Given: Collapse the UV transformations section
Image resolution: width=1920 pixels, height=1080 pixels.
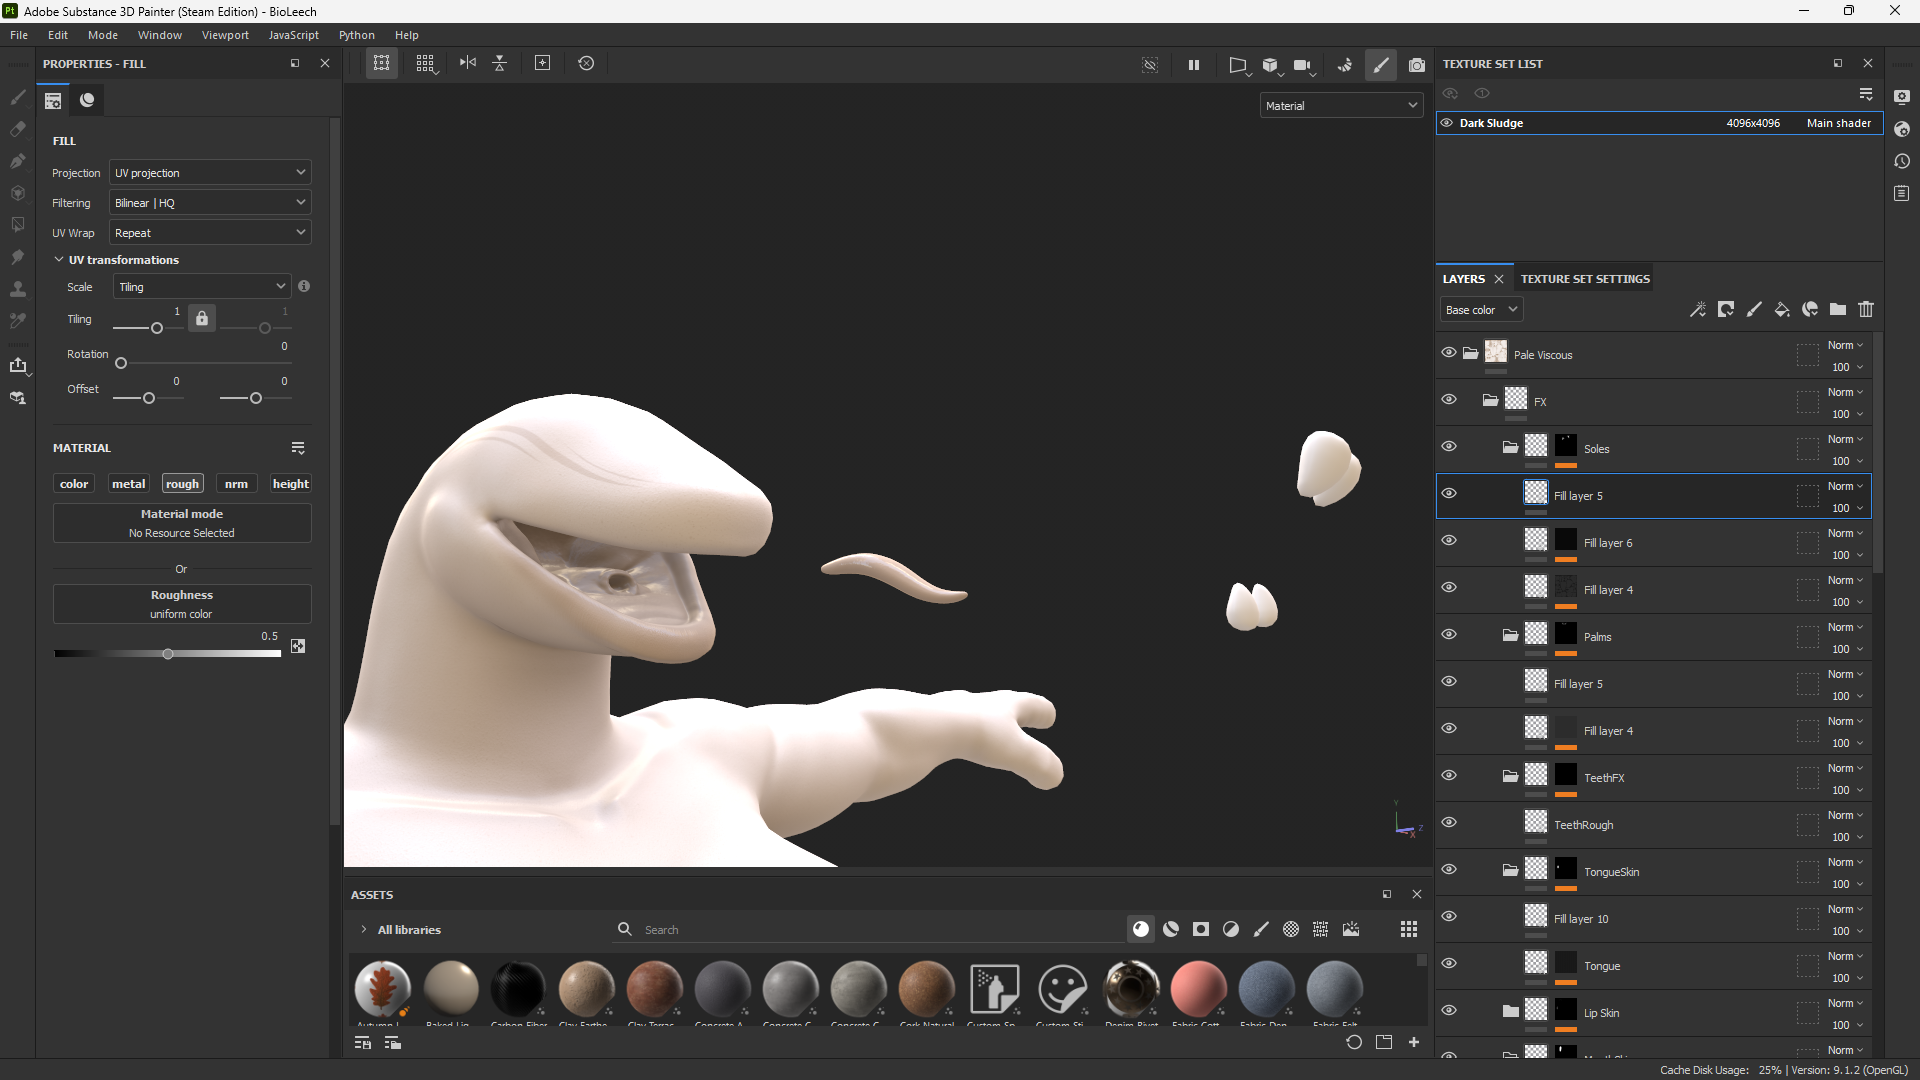Looking at the screenshot, I should pyautogui.click(x=59, y=260).
